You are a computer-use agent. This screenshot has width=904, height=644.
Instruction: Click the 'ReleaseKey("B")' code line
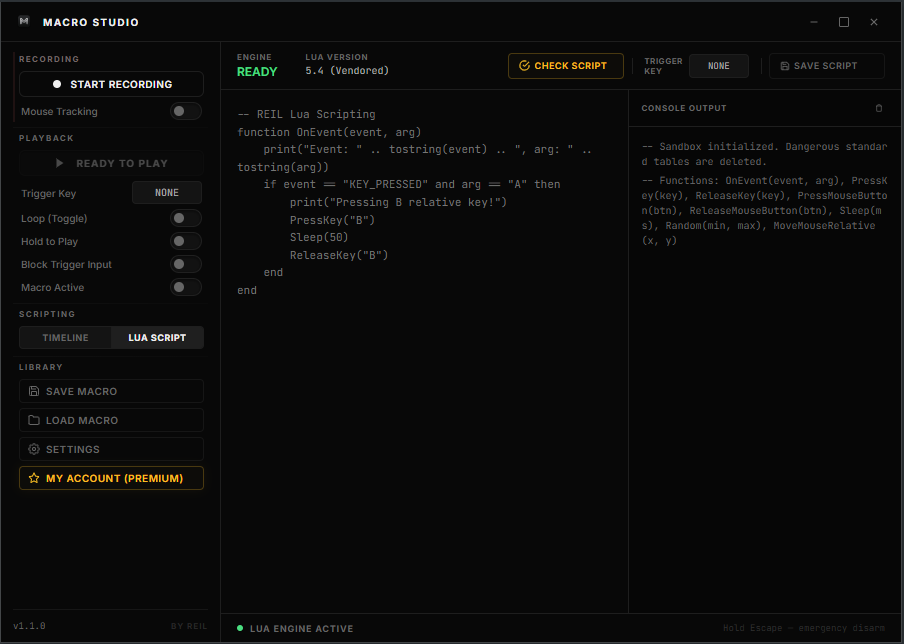339,255
